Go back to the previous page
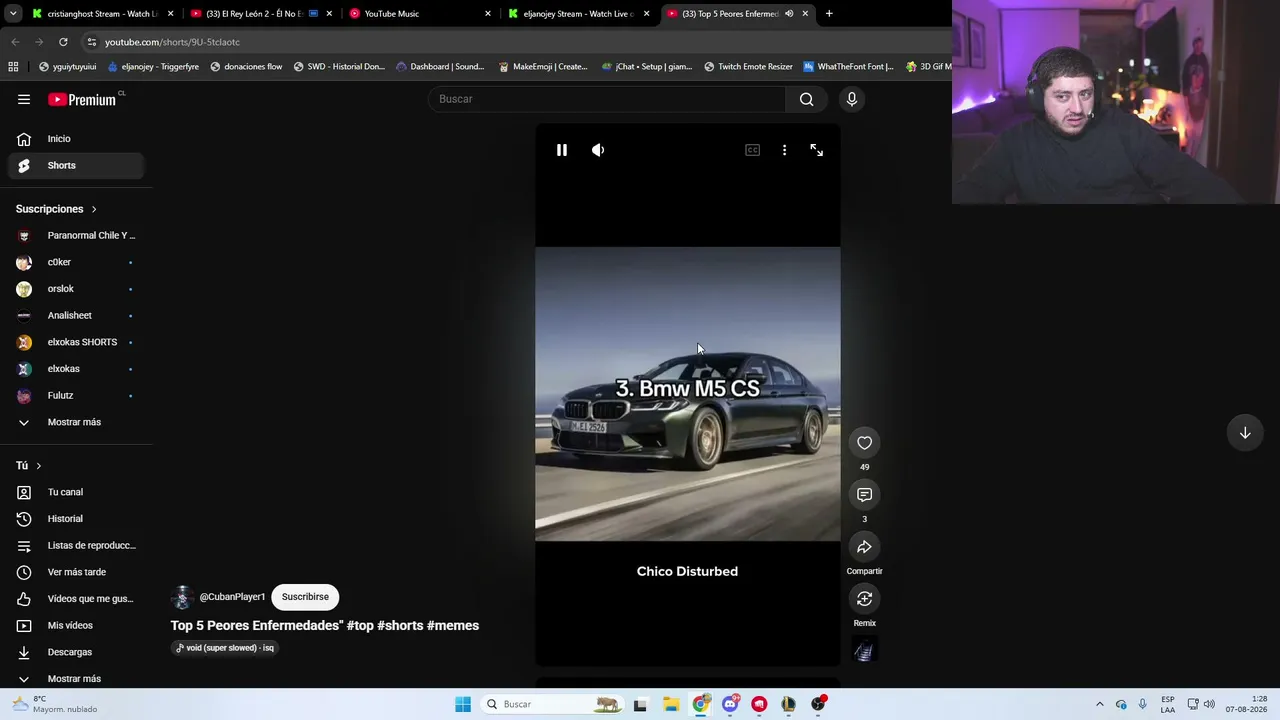 tap(15, 42)
